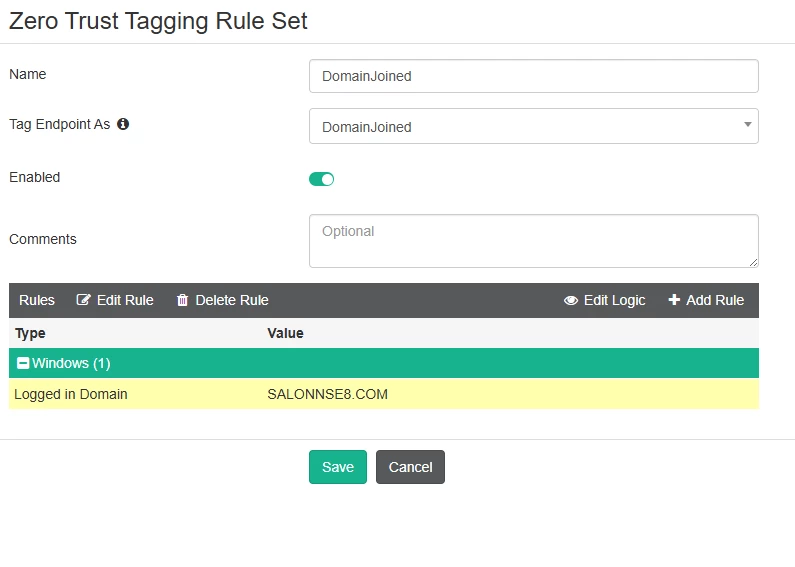Screen dimensions: 795x567
Task: Click the Type column header
Action: 30,333
